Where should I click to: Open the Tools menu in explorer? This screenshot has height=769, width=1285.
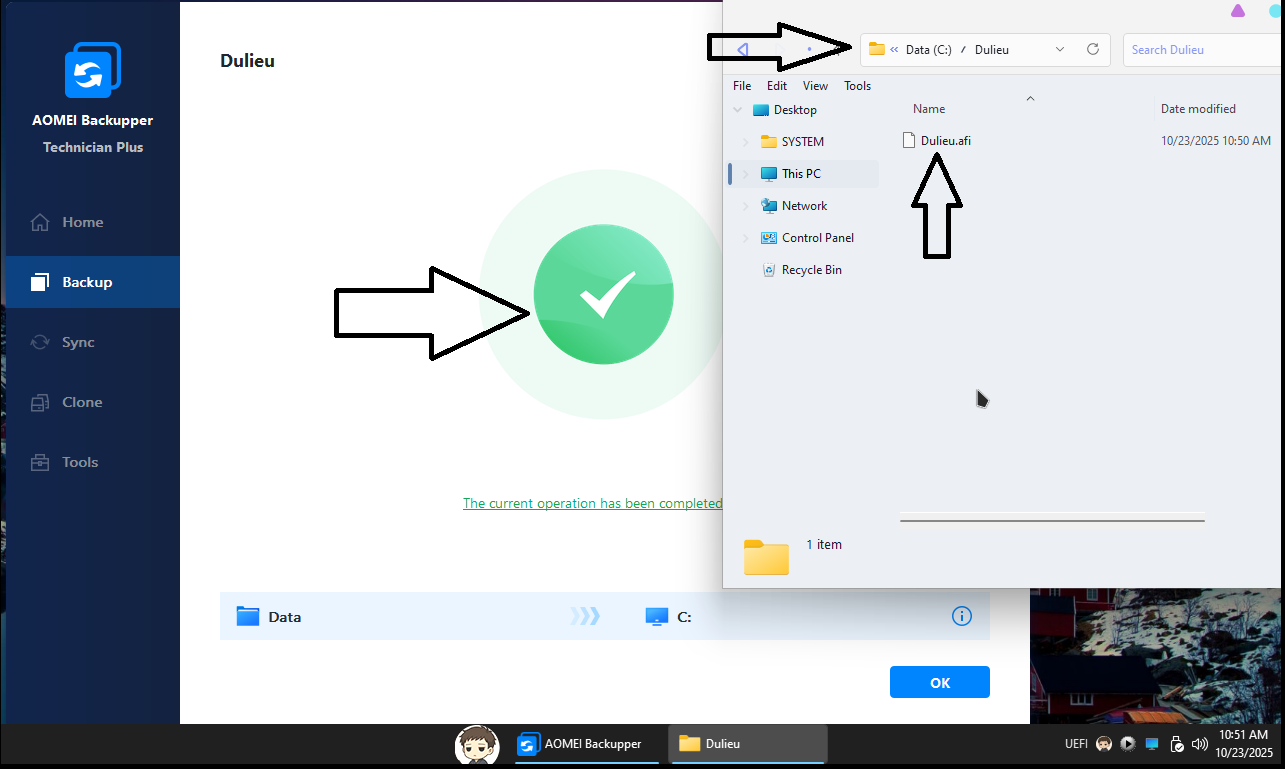click(857, 86)
